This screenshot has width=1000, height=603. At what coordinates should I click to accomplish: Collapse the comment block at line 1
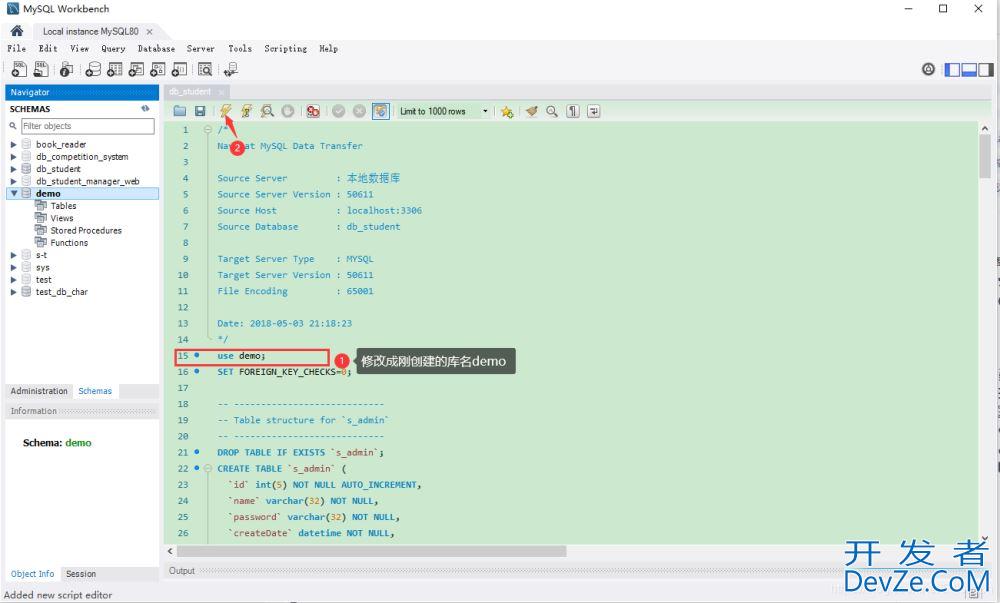[208, 129]
